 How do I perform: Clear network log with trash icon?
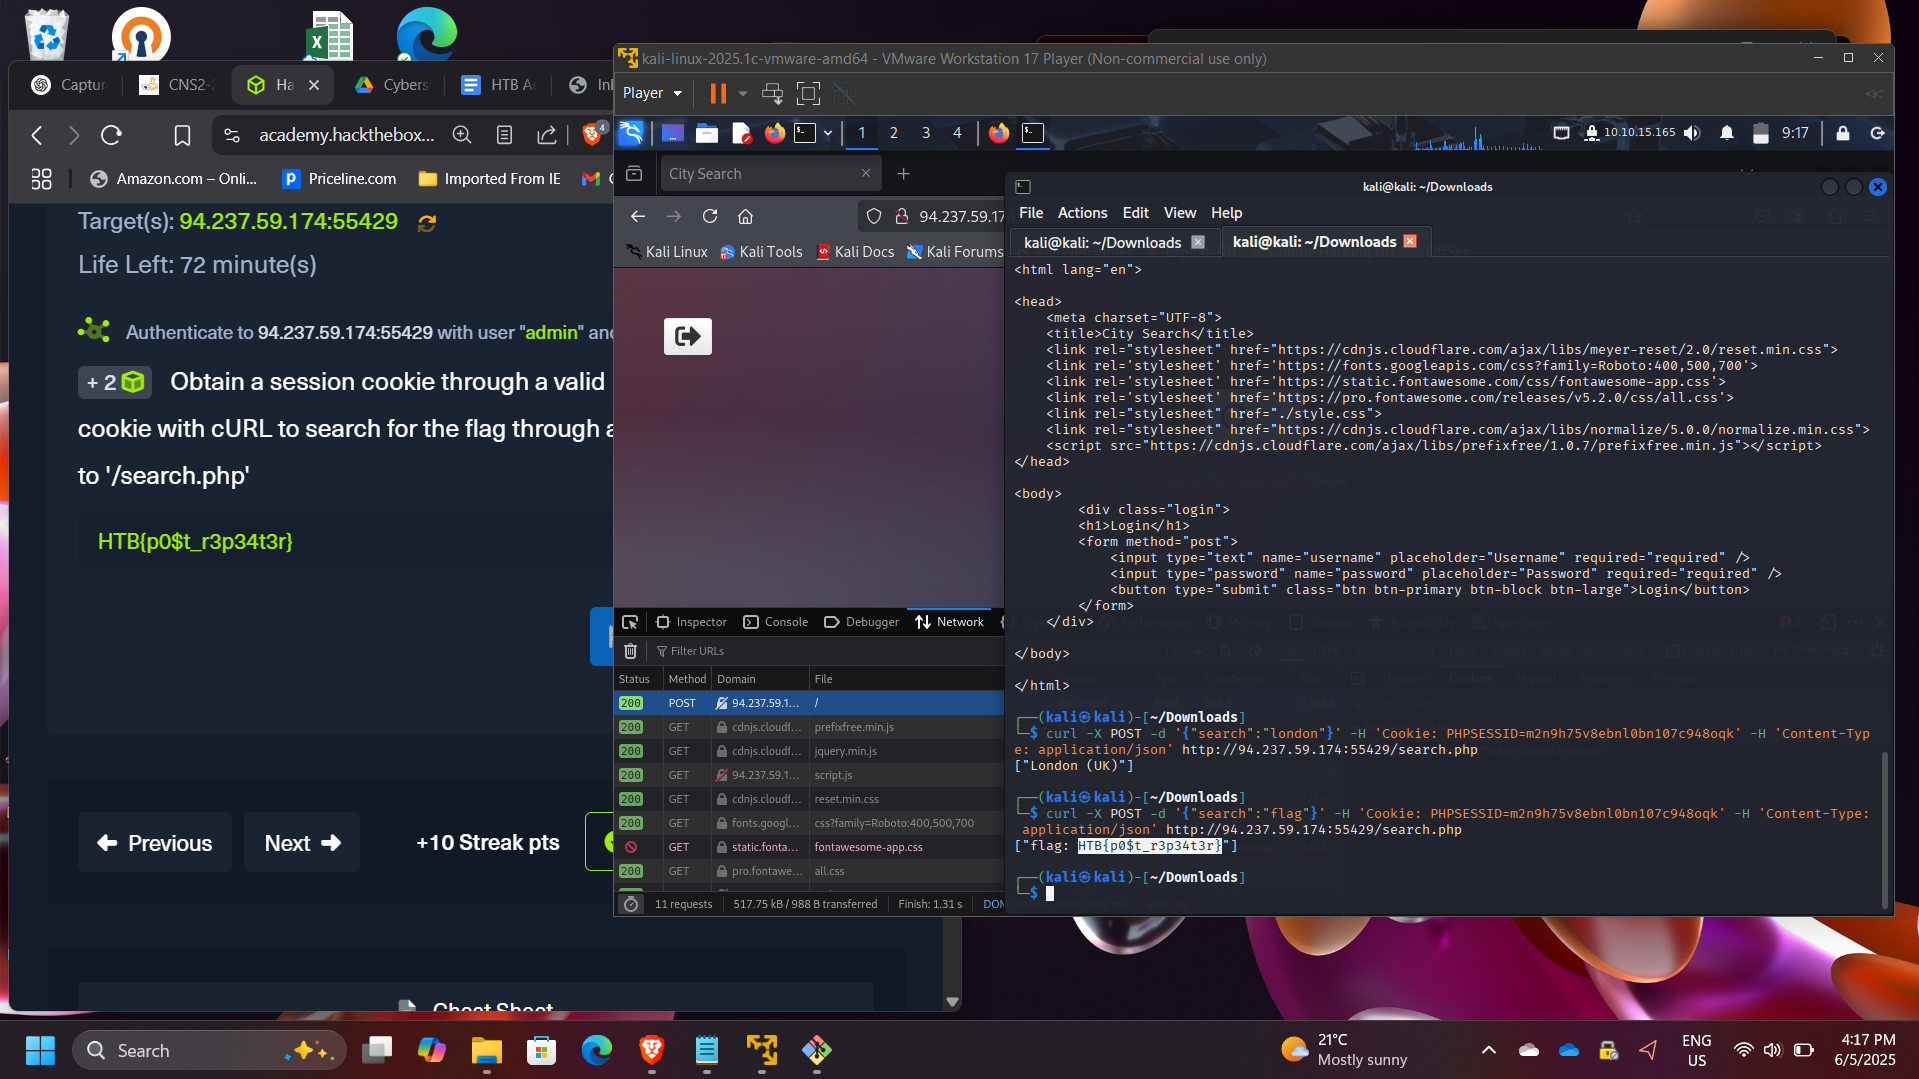[630, 651]
